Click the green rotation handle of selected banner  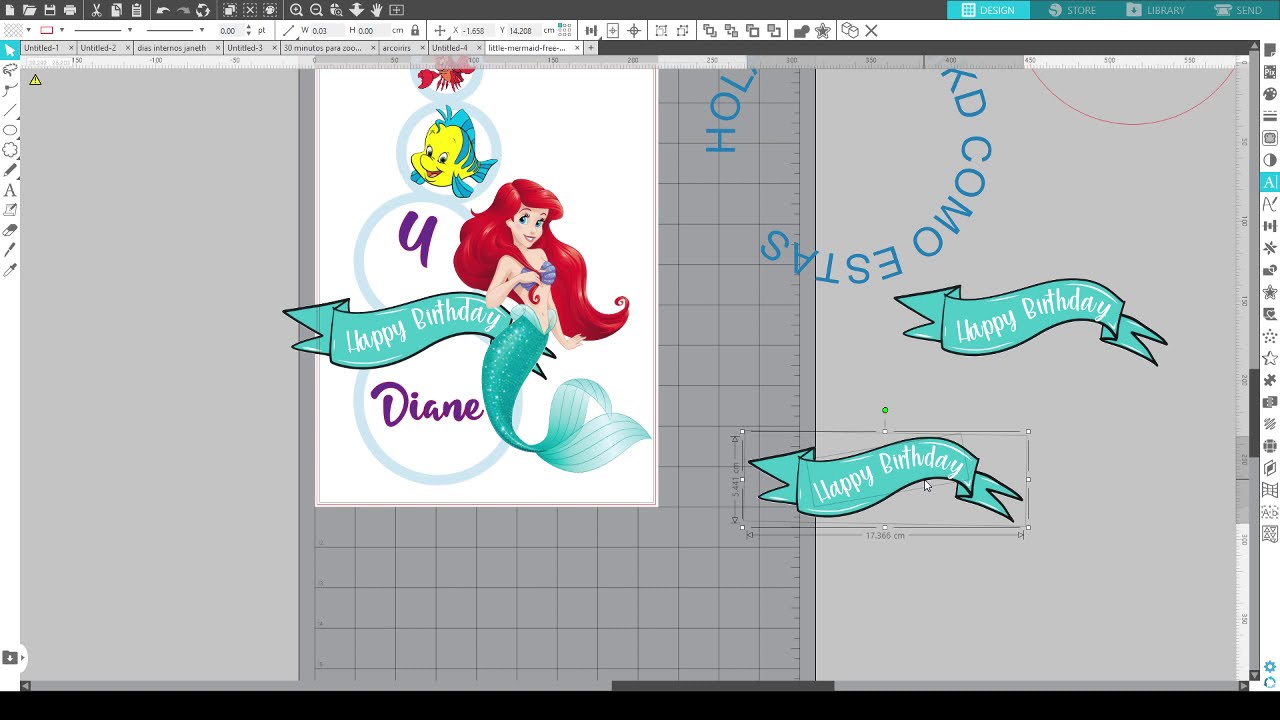885,410
